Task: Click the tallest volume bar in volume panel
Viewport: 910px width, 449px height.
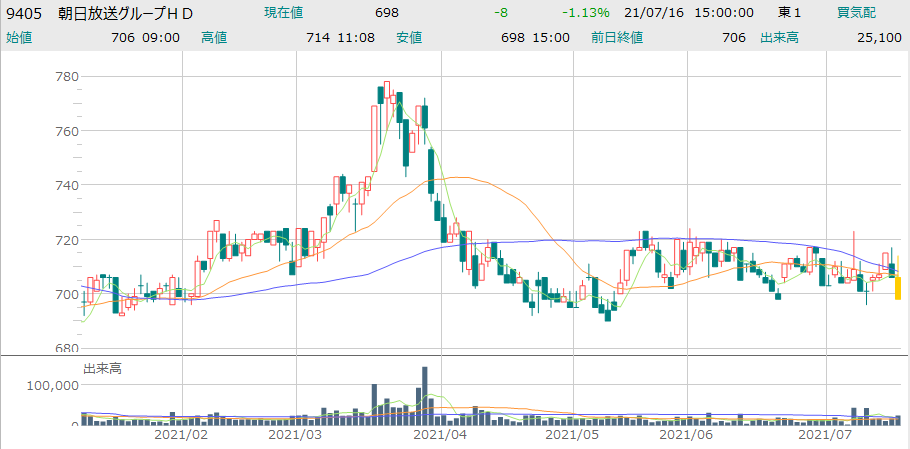Action: coord(424,395)
